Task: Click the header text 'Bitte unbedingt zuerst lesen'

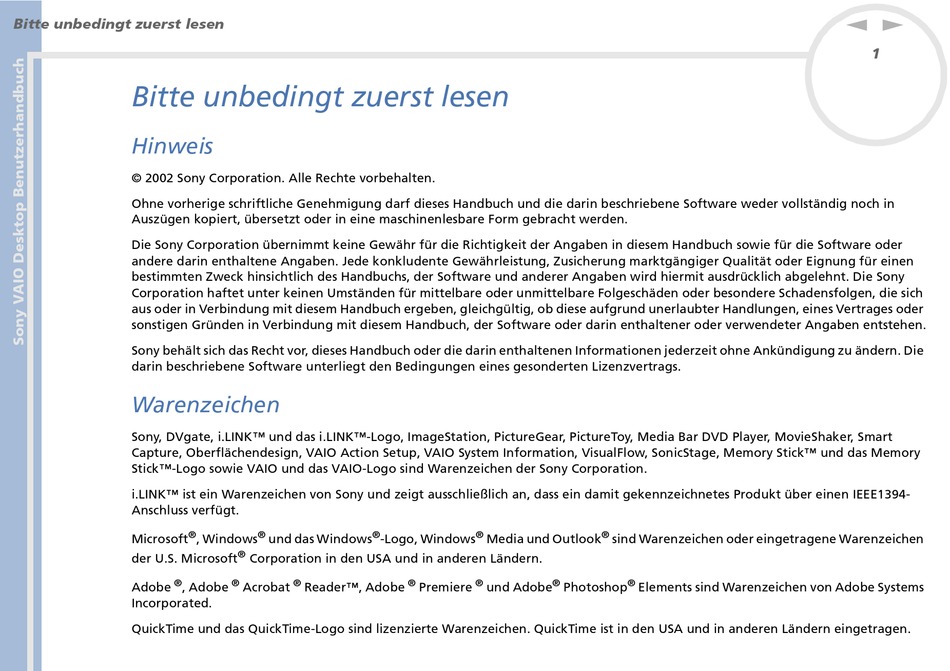Action: click(x=119, y=24)
